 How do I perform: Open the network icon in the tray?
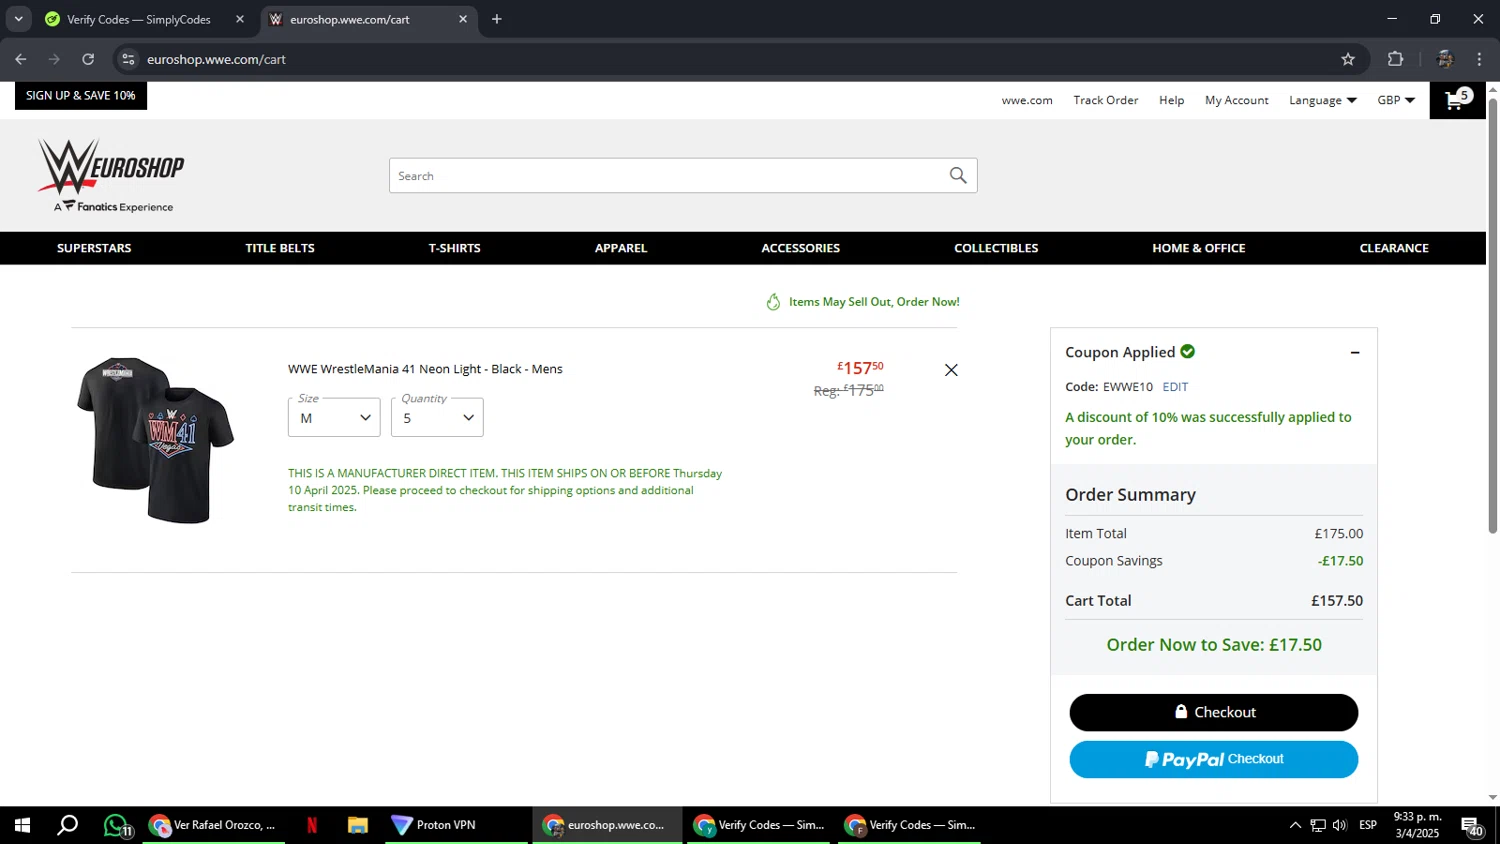tap(1318, 825)
